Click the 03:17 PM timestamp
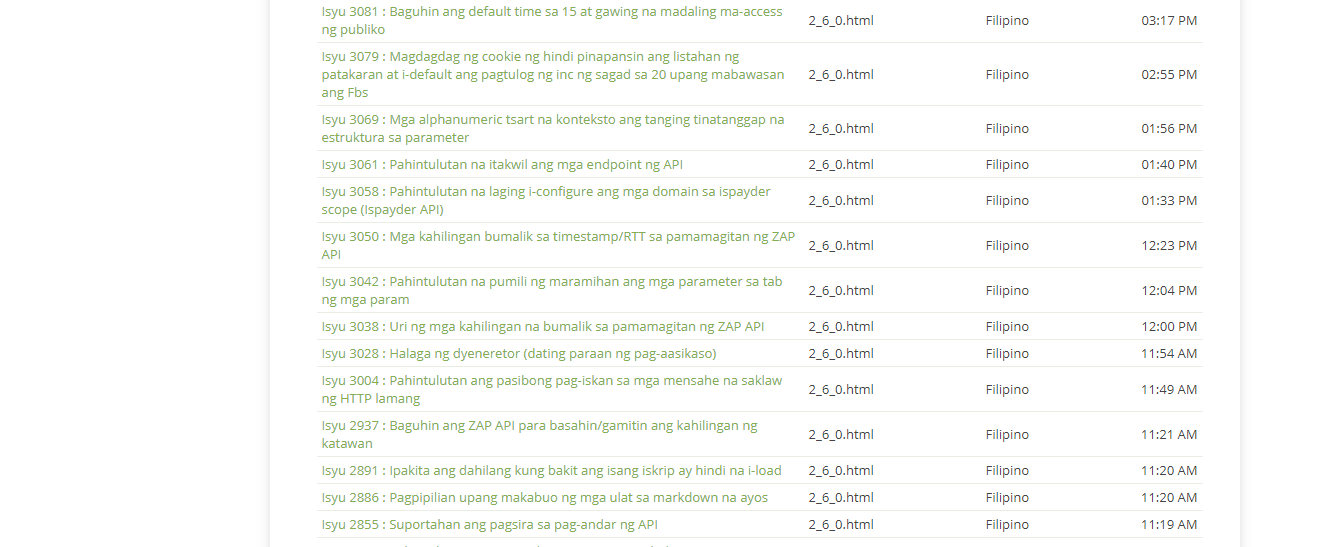The width and height of the screenshot is (1323, 547). [1169, 20]
